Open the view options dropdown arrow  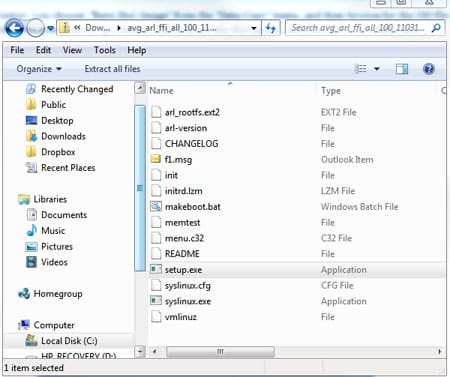pyautogui.click(x=377, y=69)
